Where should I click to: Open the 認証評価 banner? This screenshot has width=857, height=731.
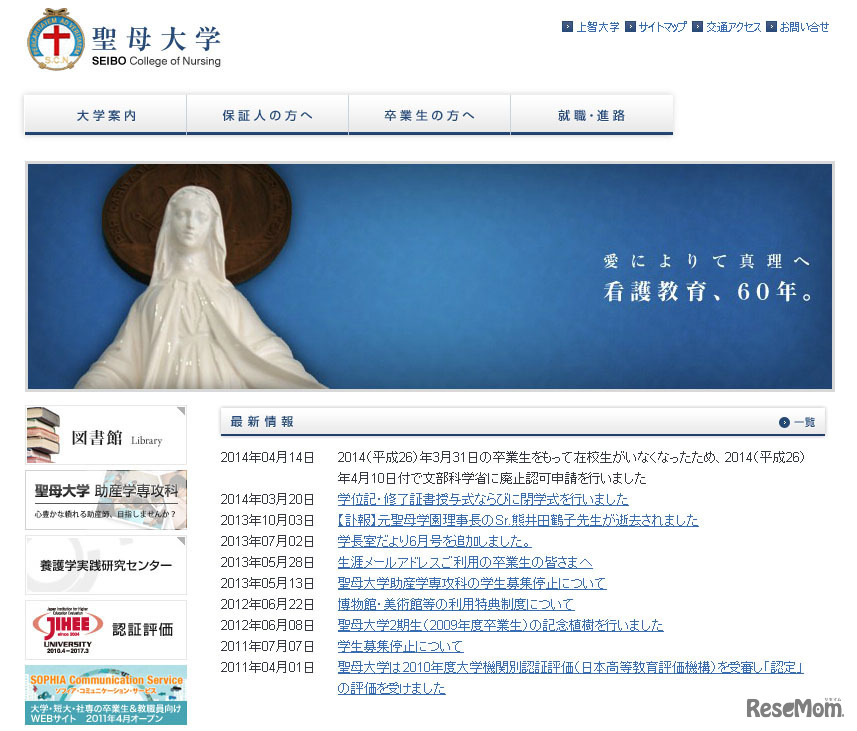point(106,630)
